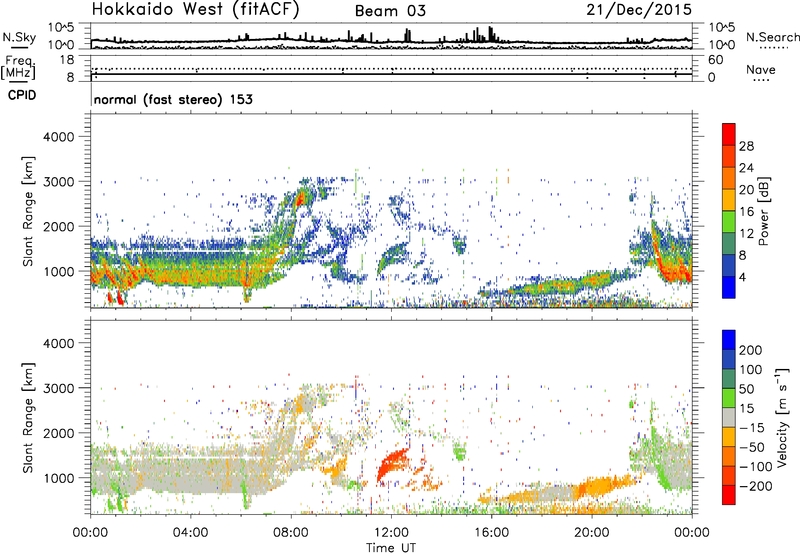Click the velocity panel "Slant Range [km]" label
Viewport: 800px width, 554px height.
(x=28, y=418)
